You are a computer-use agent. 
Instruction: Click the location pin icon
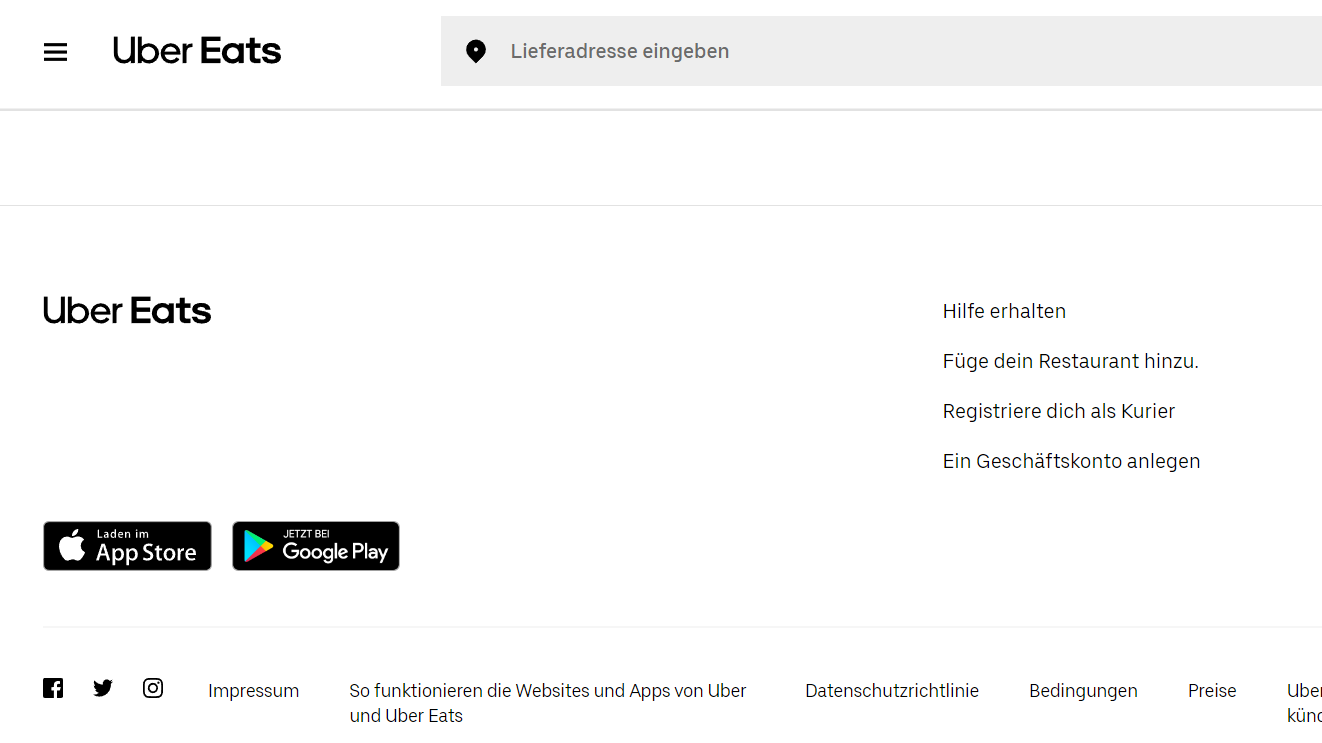[x=476, y=51]
